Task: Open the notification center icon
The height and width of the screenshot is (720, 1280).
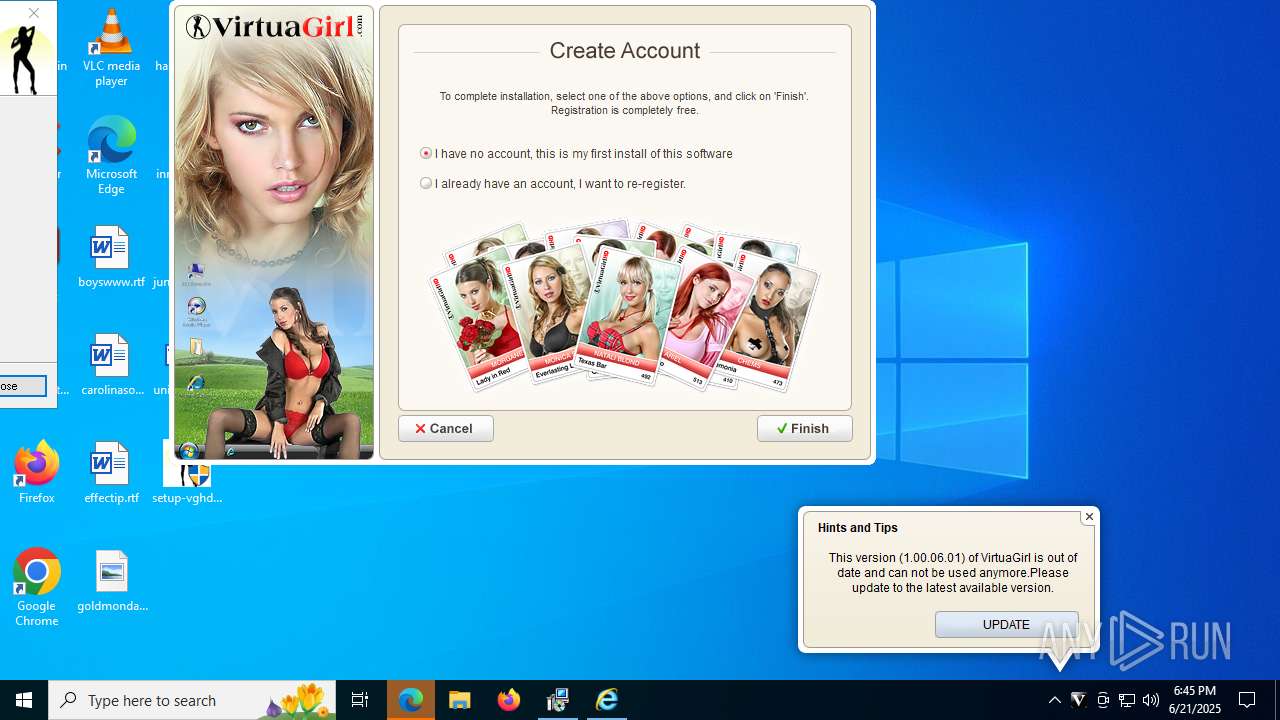Action: point(1248,700)
